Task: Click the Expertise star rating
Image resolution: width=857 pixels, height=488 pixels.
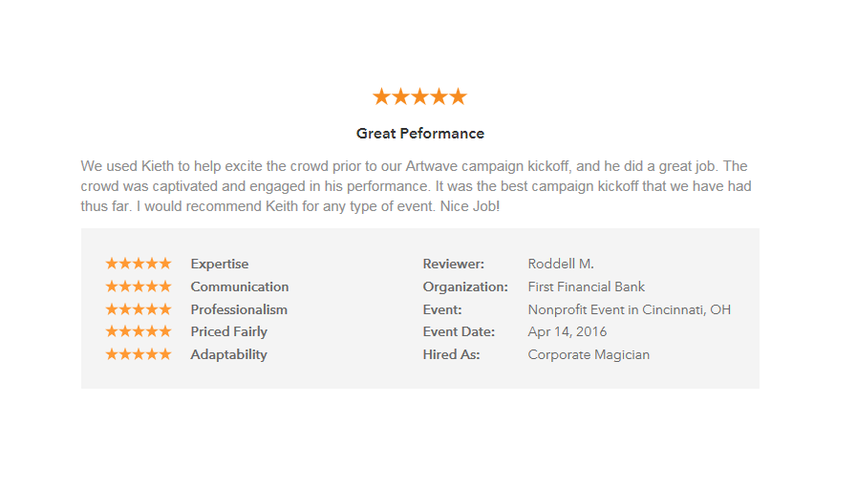Action: (138, 264)
